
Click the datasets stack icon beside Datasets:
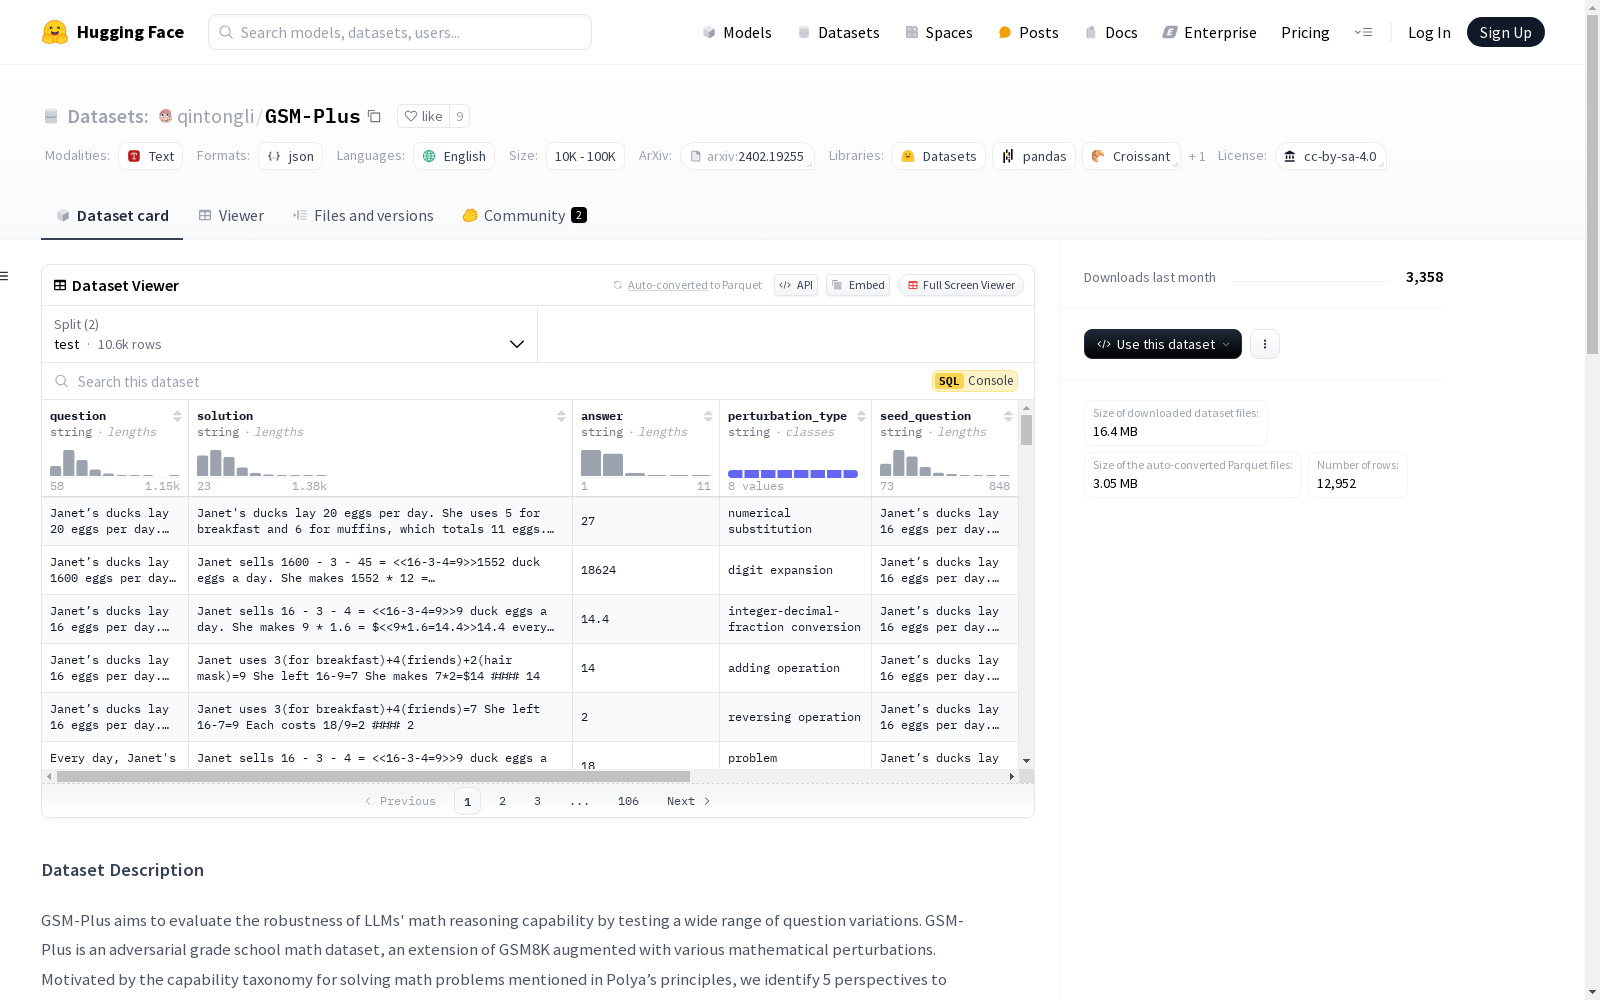pos(51,116)
